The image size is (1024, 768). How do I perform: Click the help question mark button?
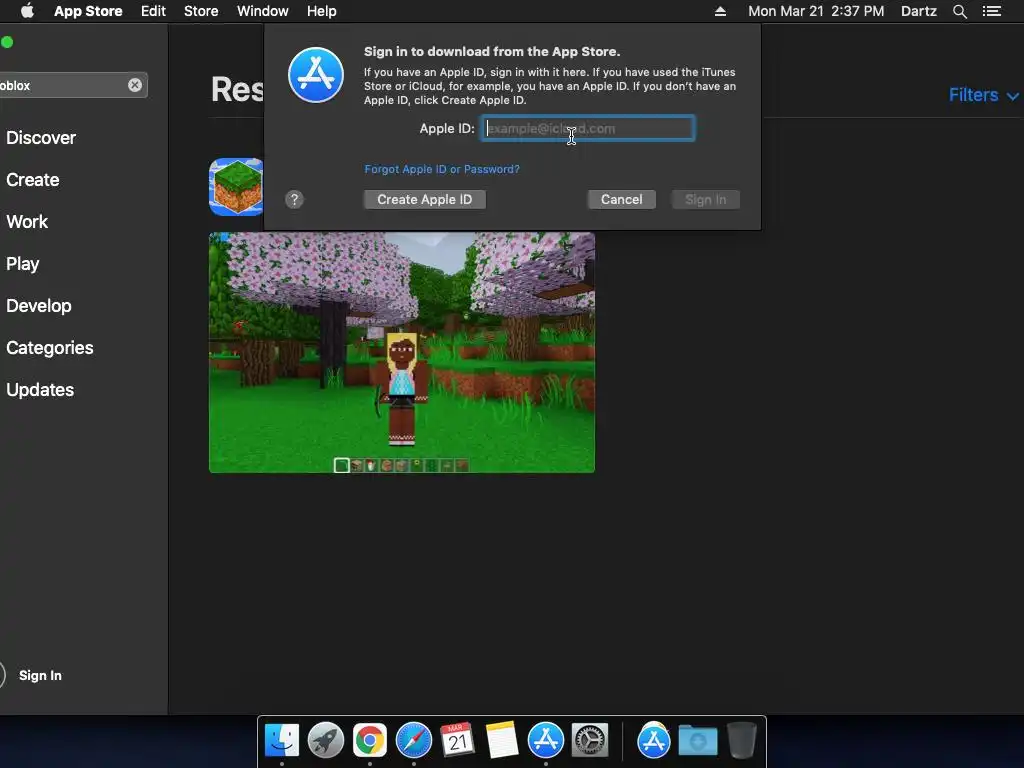point(295,199)
